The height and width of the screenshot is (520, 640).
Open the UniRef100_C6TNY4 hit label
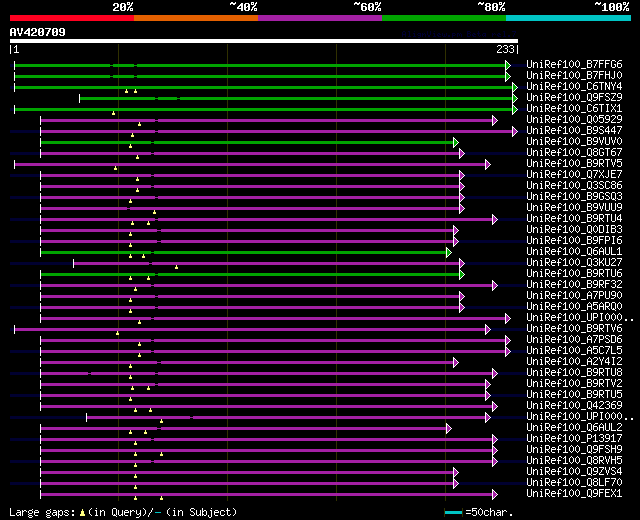[x=574, y=87]
